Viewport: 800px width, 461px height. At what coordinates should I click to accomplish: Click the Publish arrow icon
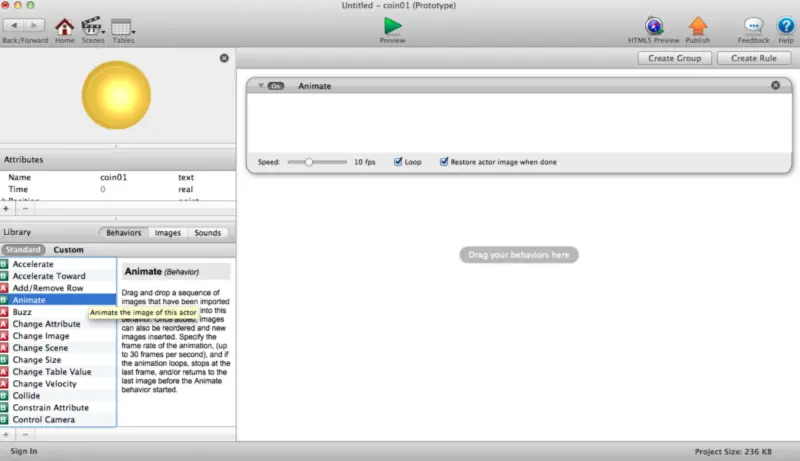(697, 25)
